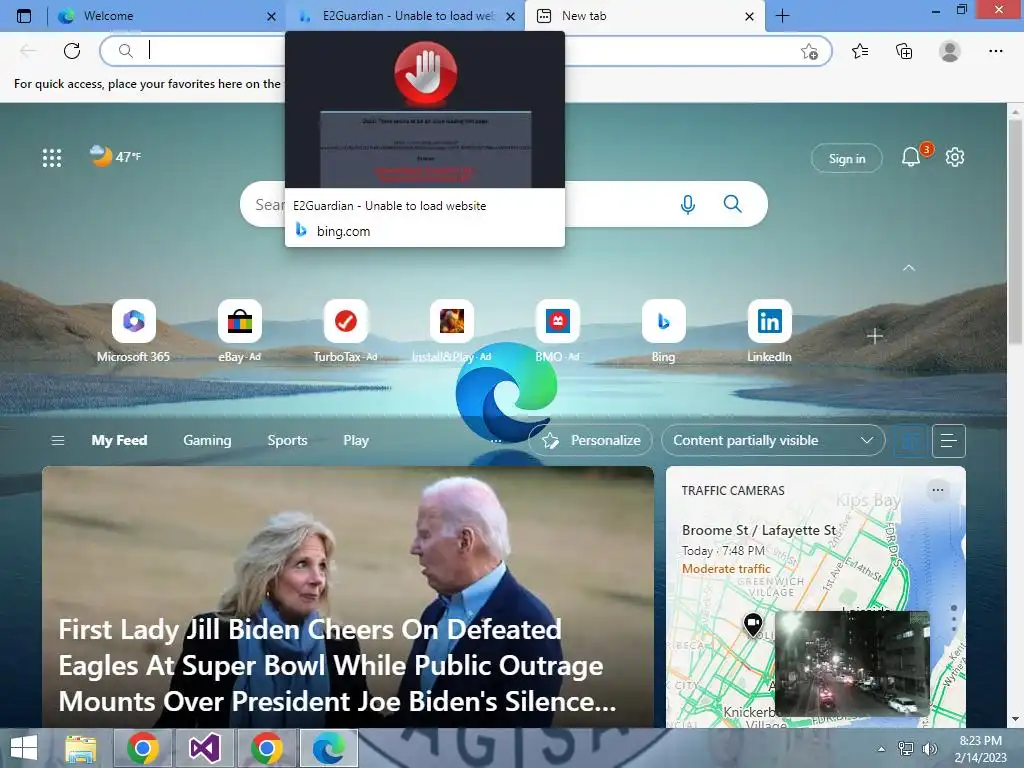The image size is (1024, 768).
Task: Select the Gaming feed tab
Action: pyautogui.click(x=207, y=440)
